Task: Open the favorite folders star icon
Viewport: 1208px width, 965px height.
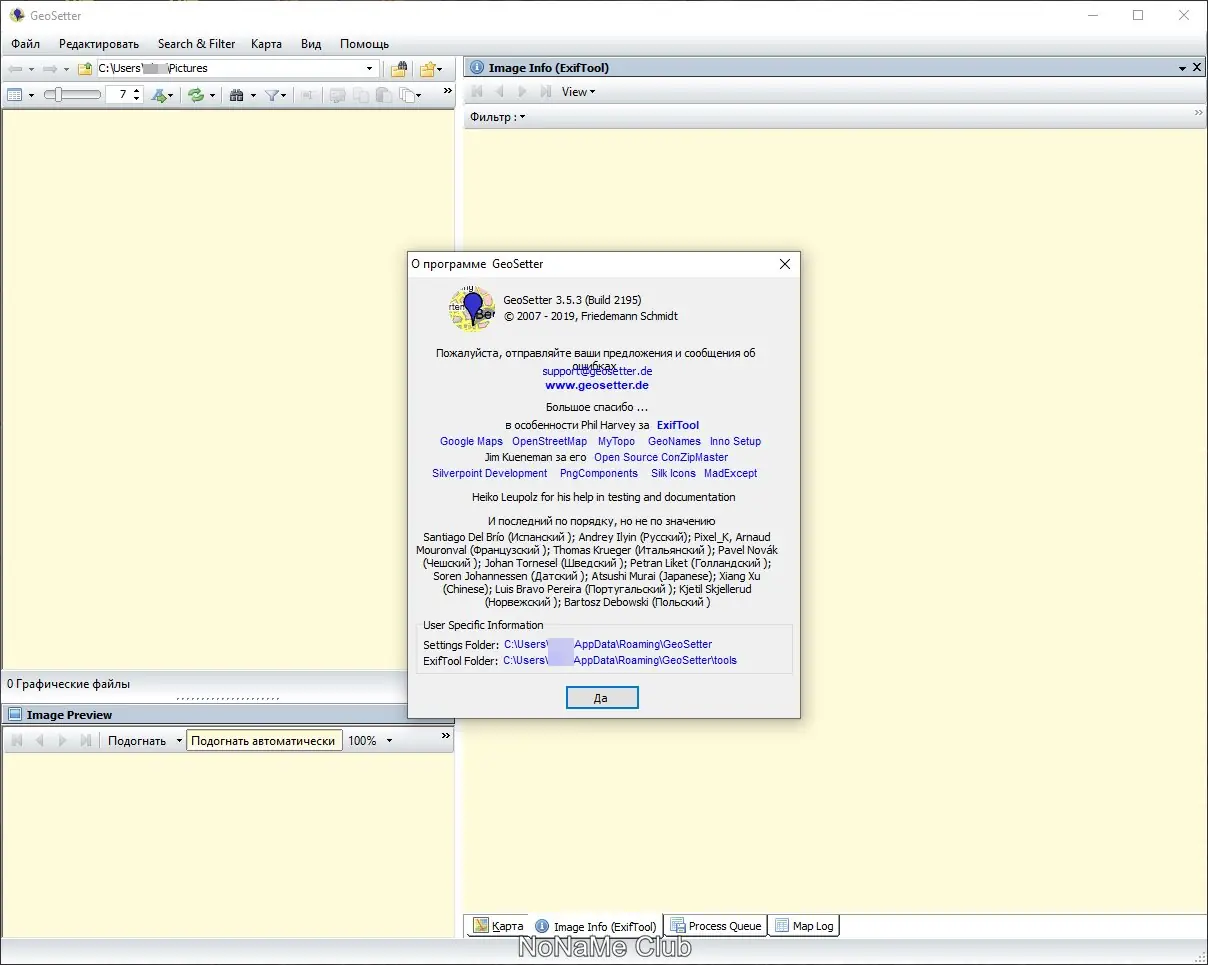Action: pos(428,69)
